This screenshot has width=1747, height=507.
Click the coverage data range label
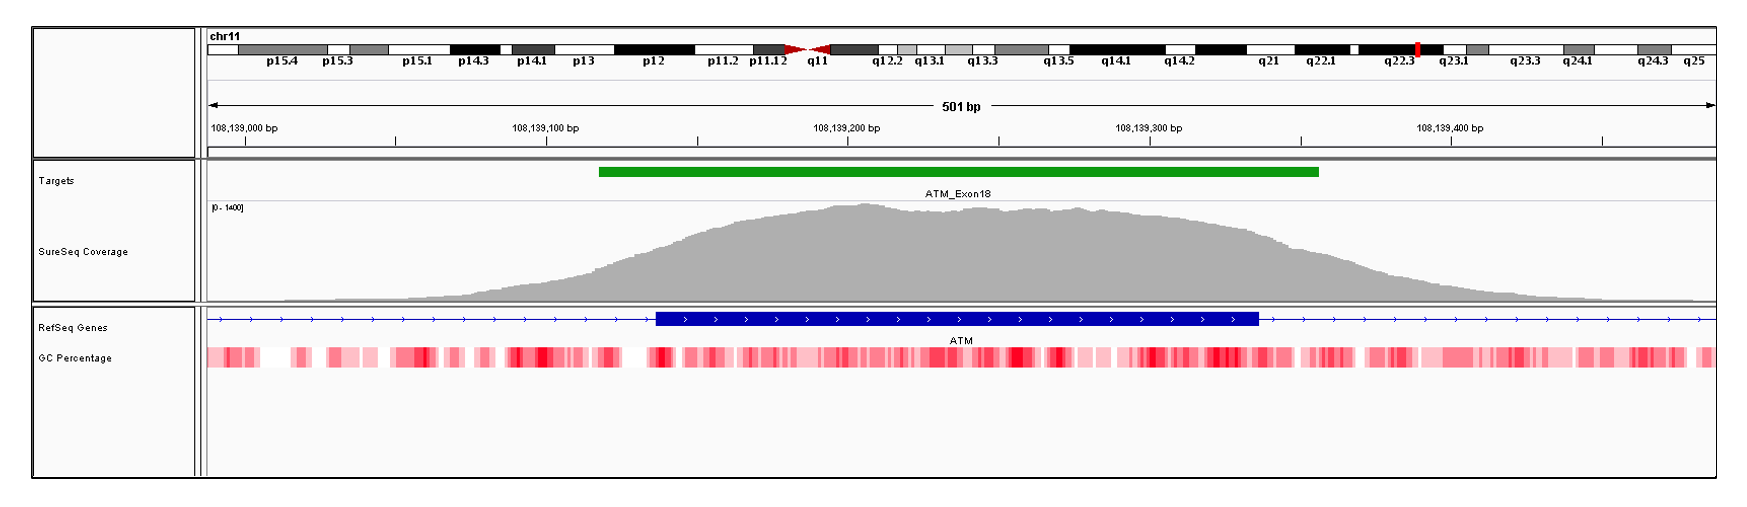coord(227,208)
